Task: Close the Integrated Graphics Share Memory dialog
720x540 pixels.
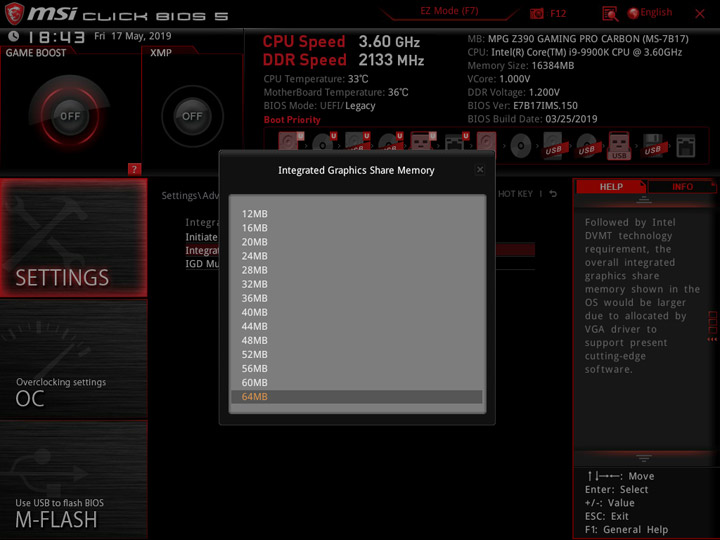Action: (x=480, y=169)
